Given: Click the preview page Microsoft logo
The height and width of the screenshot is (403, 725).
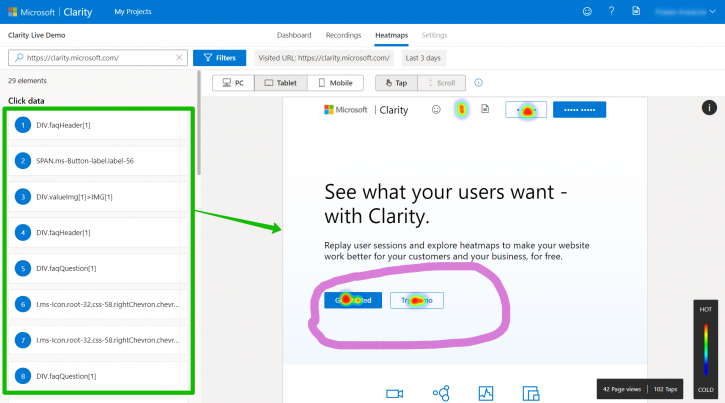Looking at the screenshot, I should pos(346,110).
